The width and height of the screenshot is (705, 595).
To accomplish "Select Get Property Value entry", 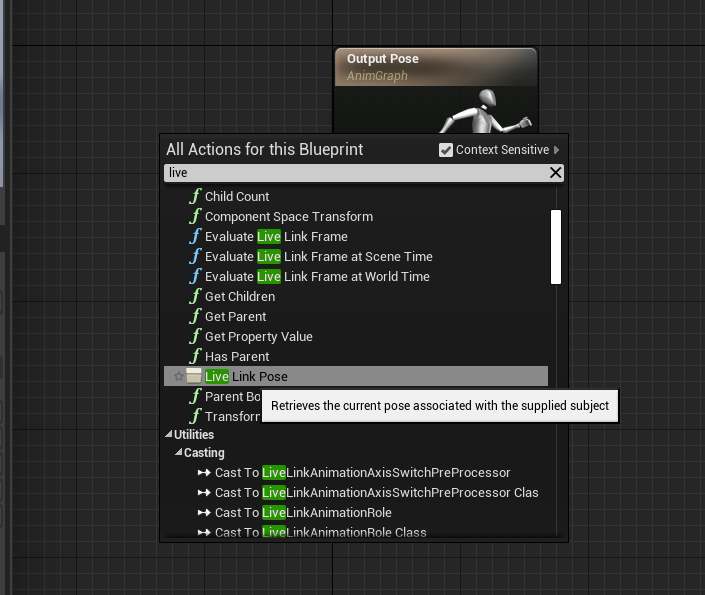I will tap(259, 337).
